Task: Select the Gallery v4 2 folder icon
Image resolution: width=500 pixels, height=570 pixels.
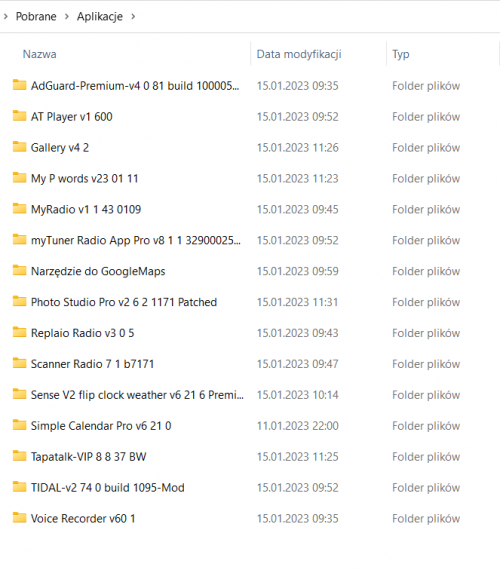Action: (x=19, y=147)
